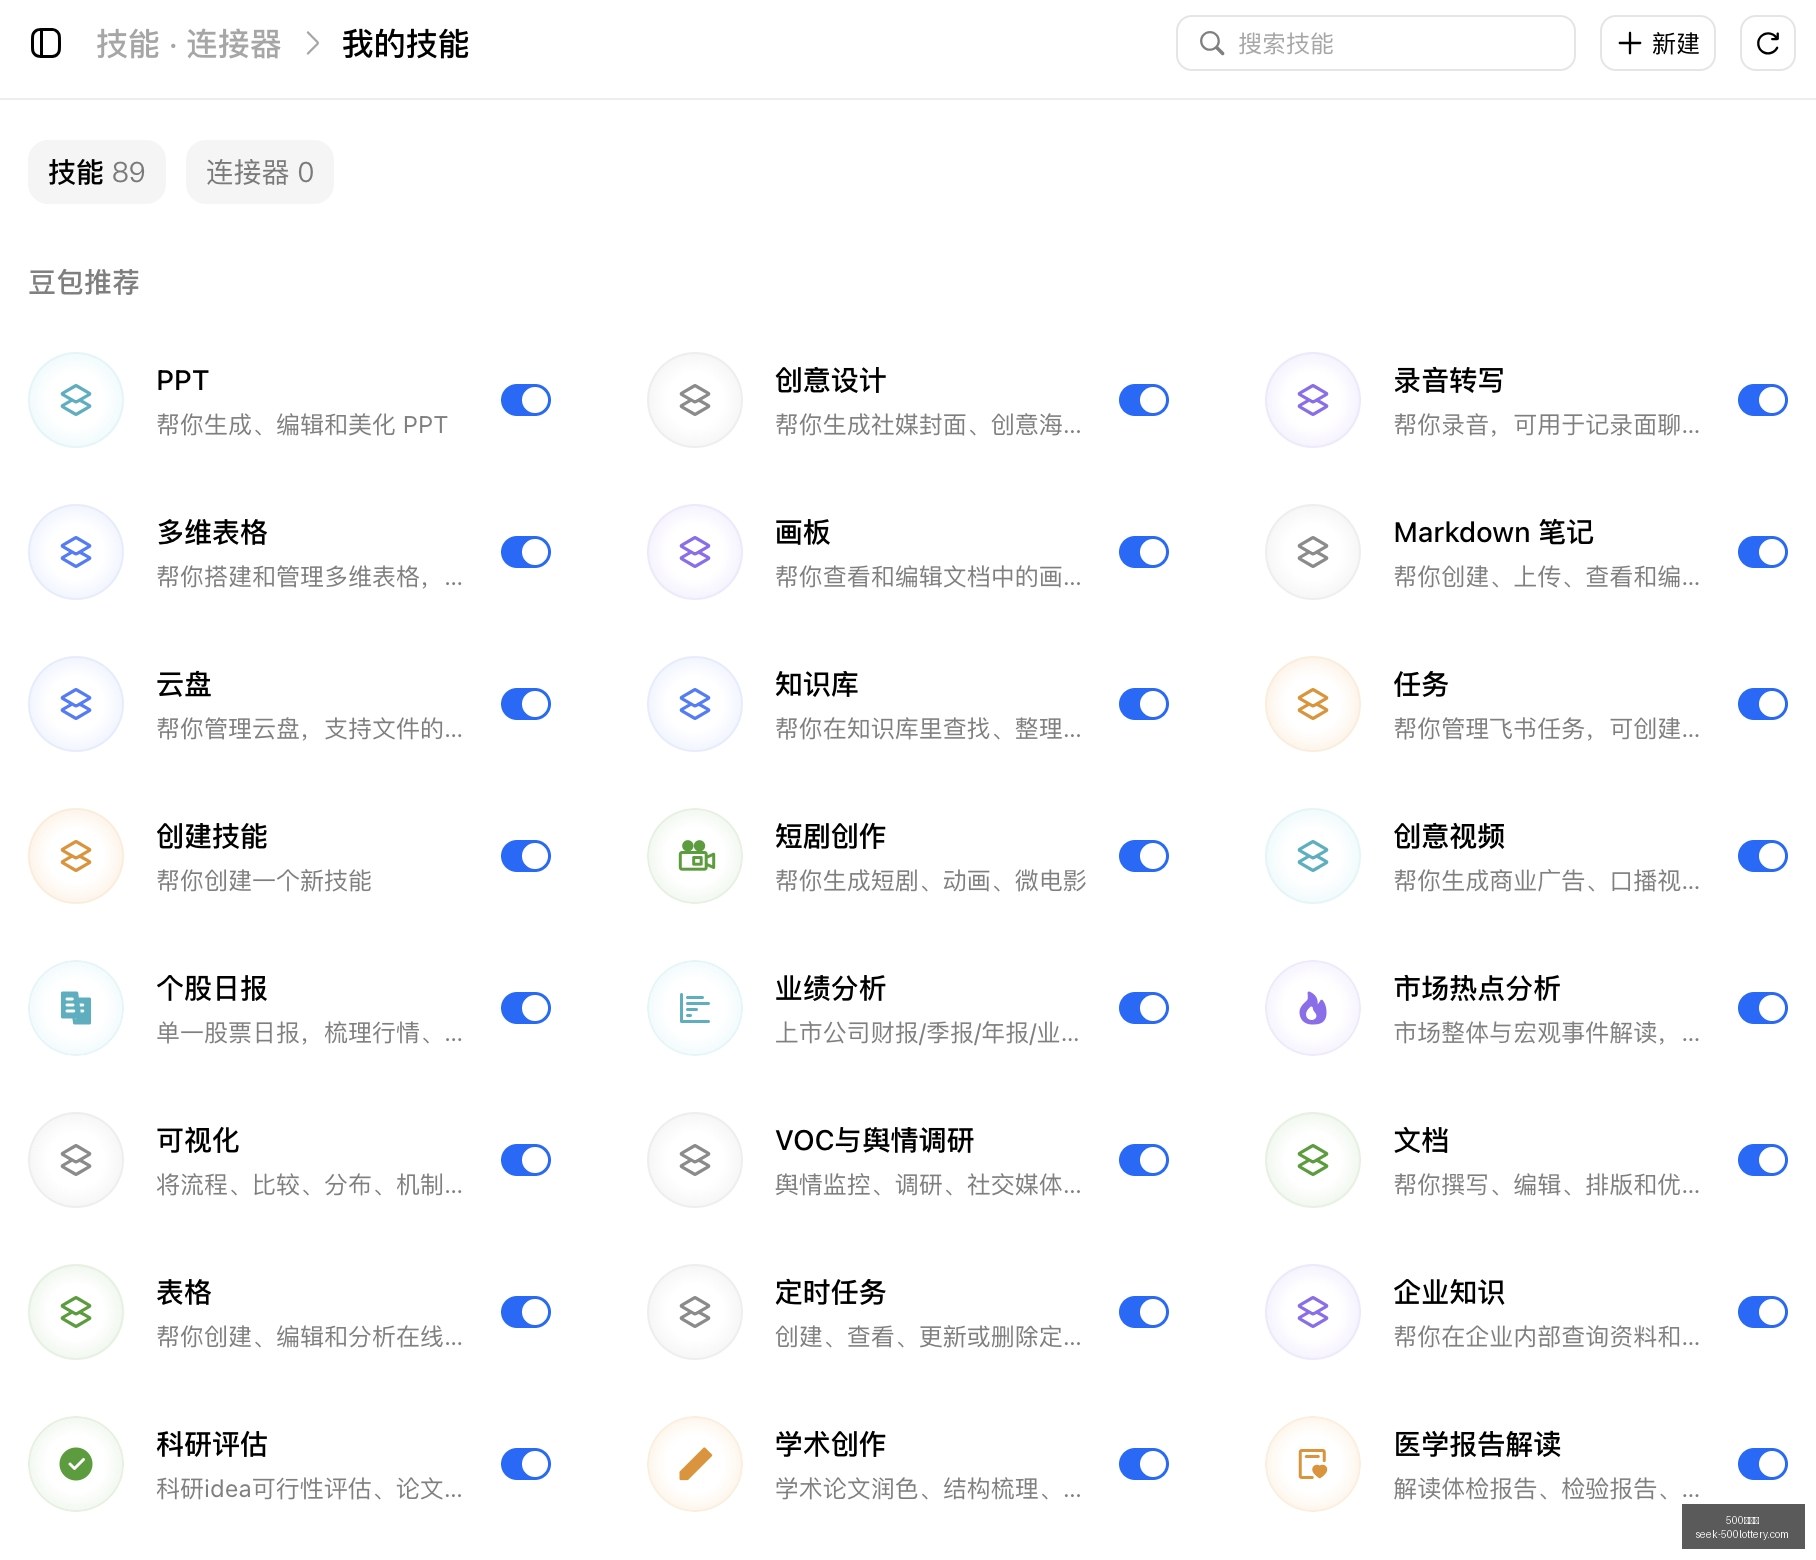Click the 医学报告解读 report icon
Image resolution: width=1816 pixels, height=1560 pixels.
1313,1464
